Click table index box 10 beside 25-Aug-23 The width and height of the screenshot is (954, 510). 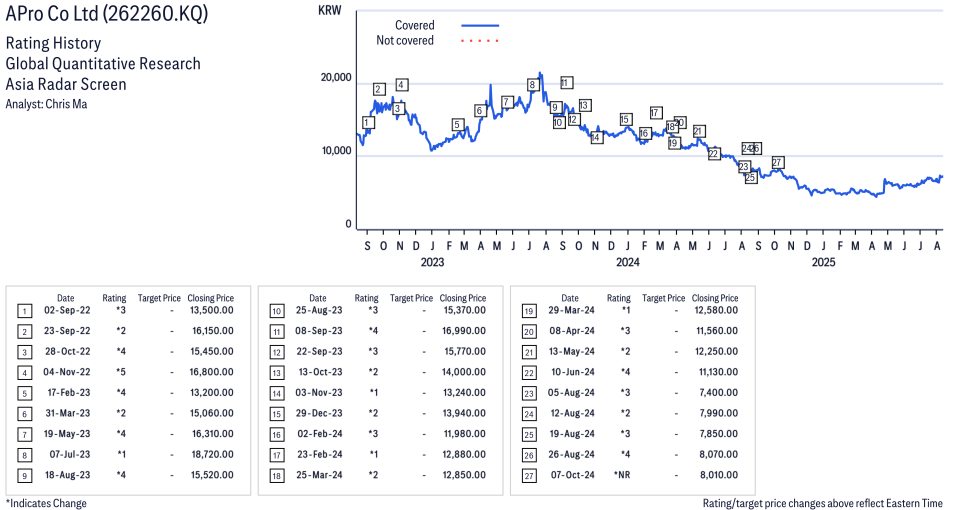(277, 312)
